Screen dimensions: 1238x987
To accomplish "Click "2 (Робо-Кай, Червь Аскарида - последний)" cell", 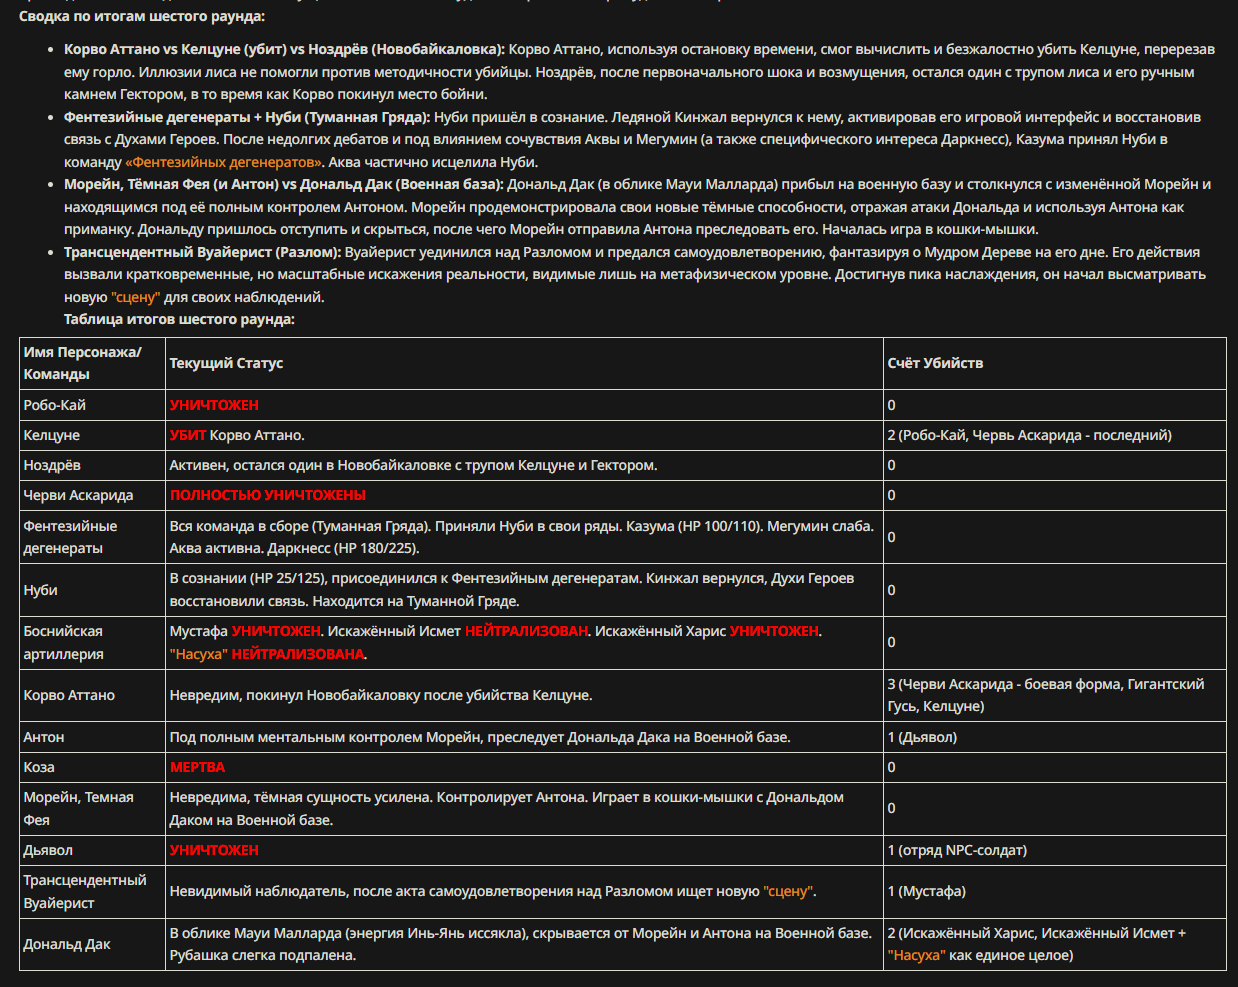I will pyautogui.click(x=1055, y=435).
